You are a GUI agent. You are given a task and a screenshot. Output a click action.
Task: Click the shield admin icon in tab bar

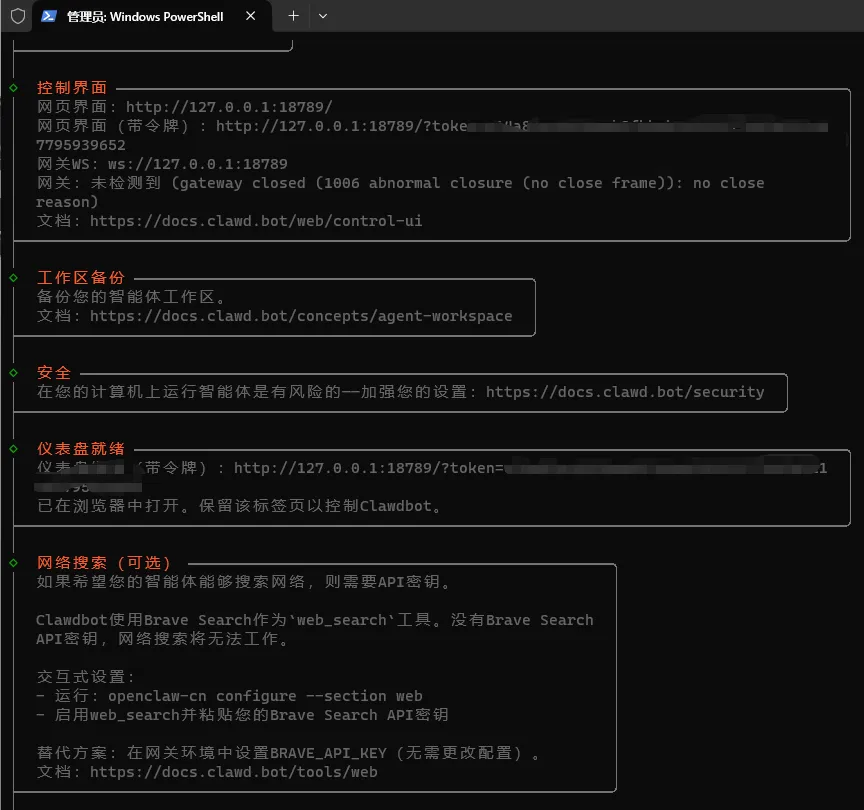coord(18,16)
